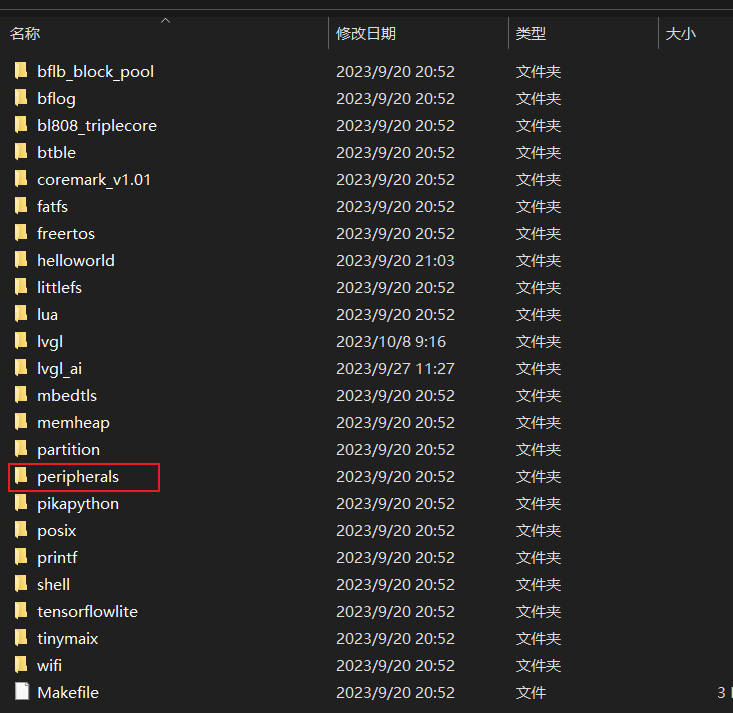Image resolution: width=733 pixels, height=713 pixels.
Task: Click the tensorflowlite folder icon
Action: 21,612
